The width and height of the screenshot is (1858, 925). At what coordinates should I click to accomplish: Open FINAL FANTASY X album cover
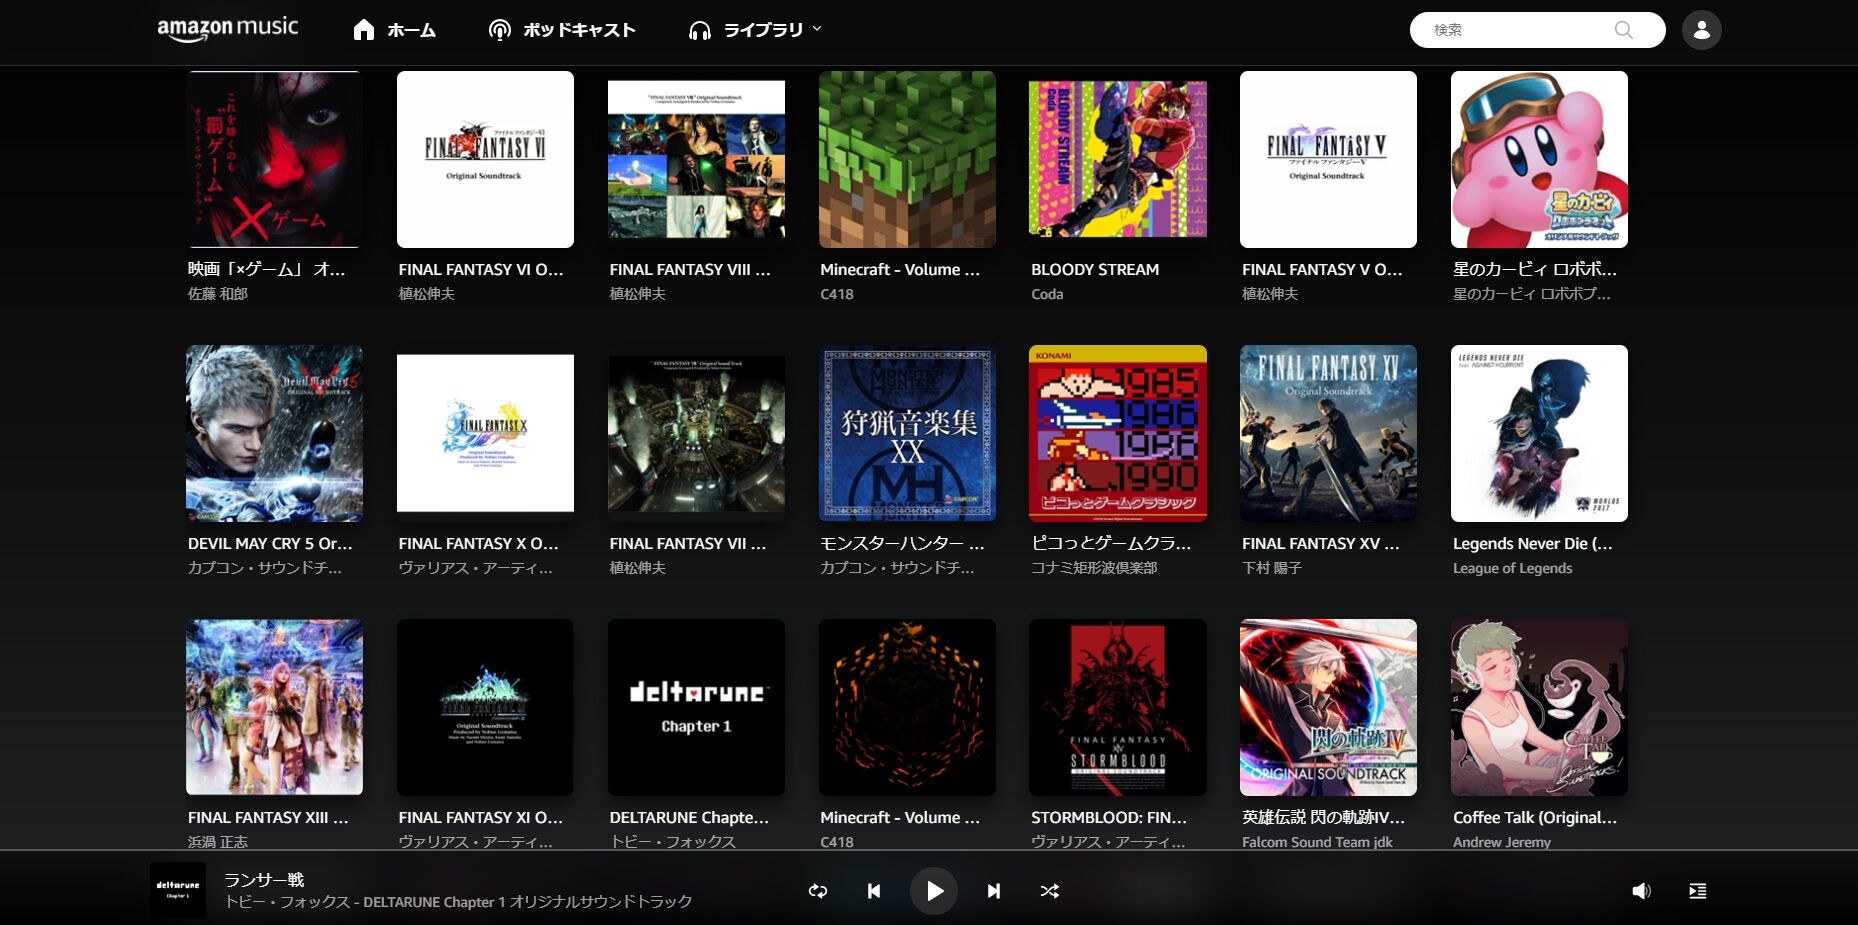pos(485,433)
